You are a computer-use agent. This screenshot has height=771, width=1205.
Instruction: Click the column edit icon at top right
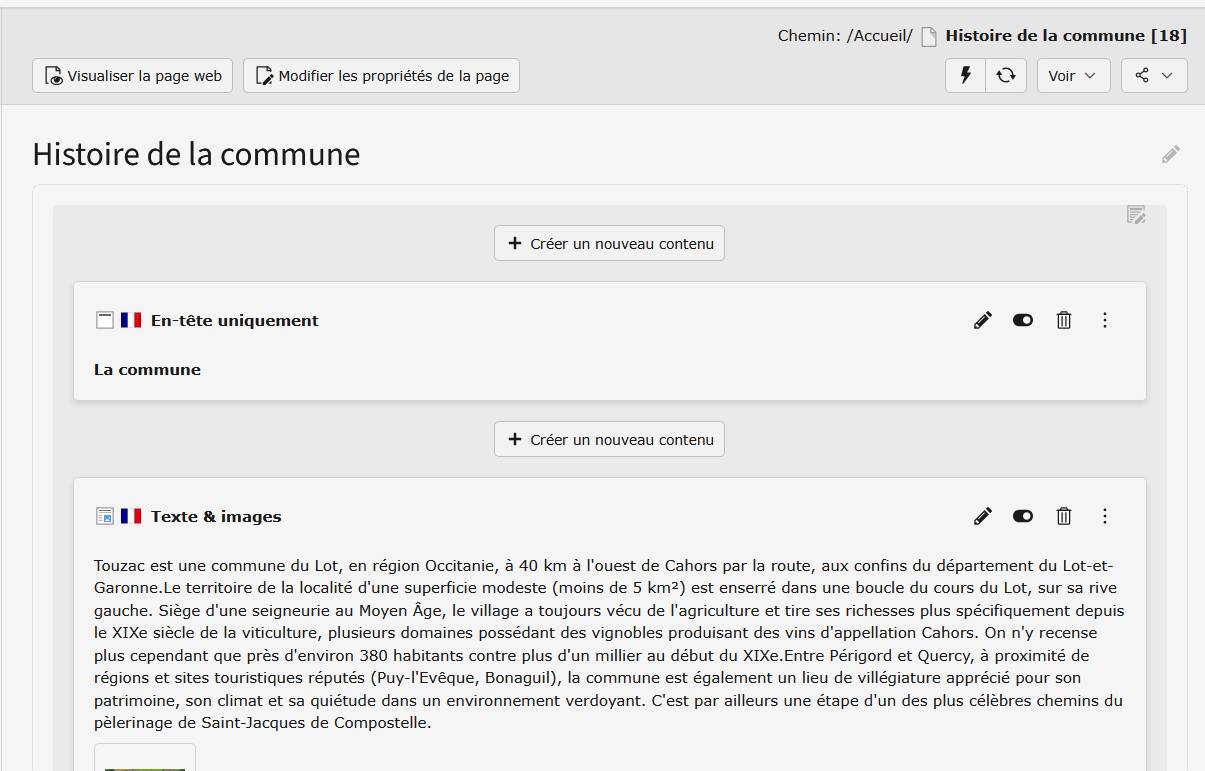1136,214
